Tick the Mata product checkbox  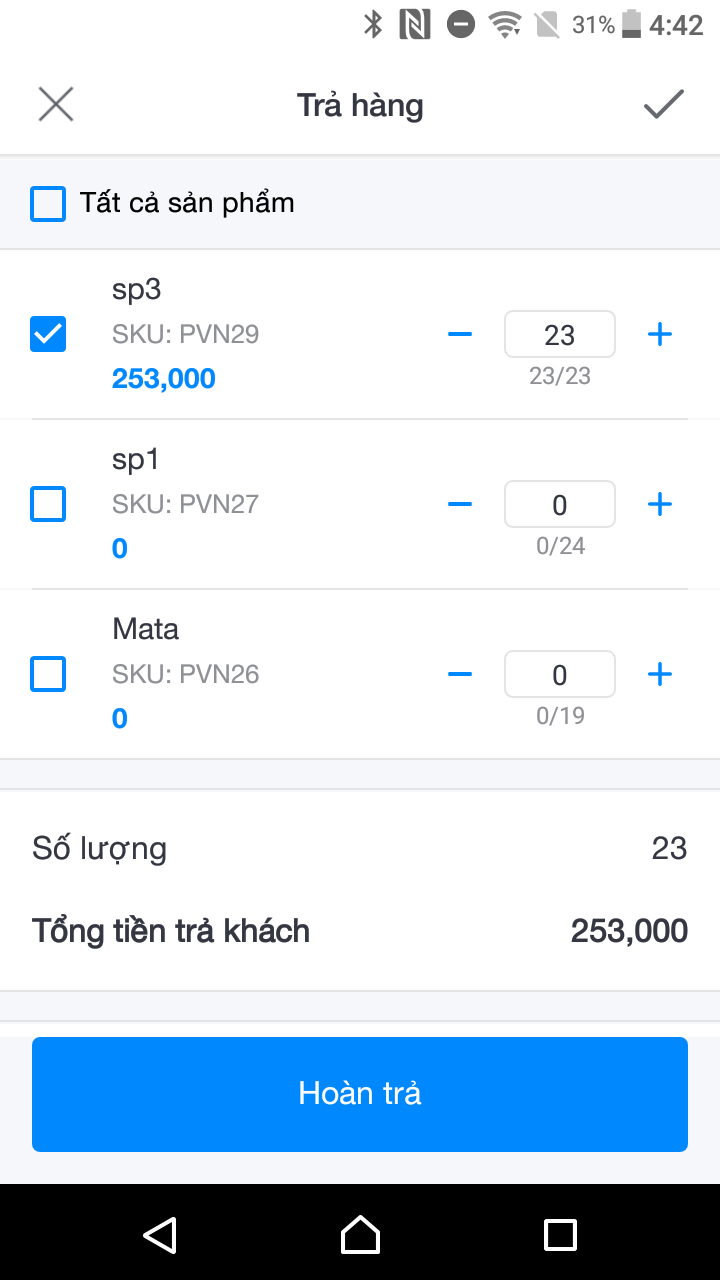[x=48, y=674]
